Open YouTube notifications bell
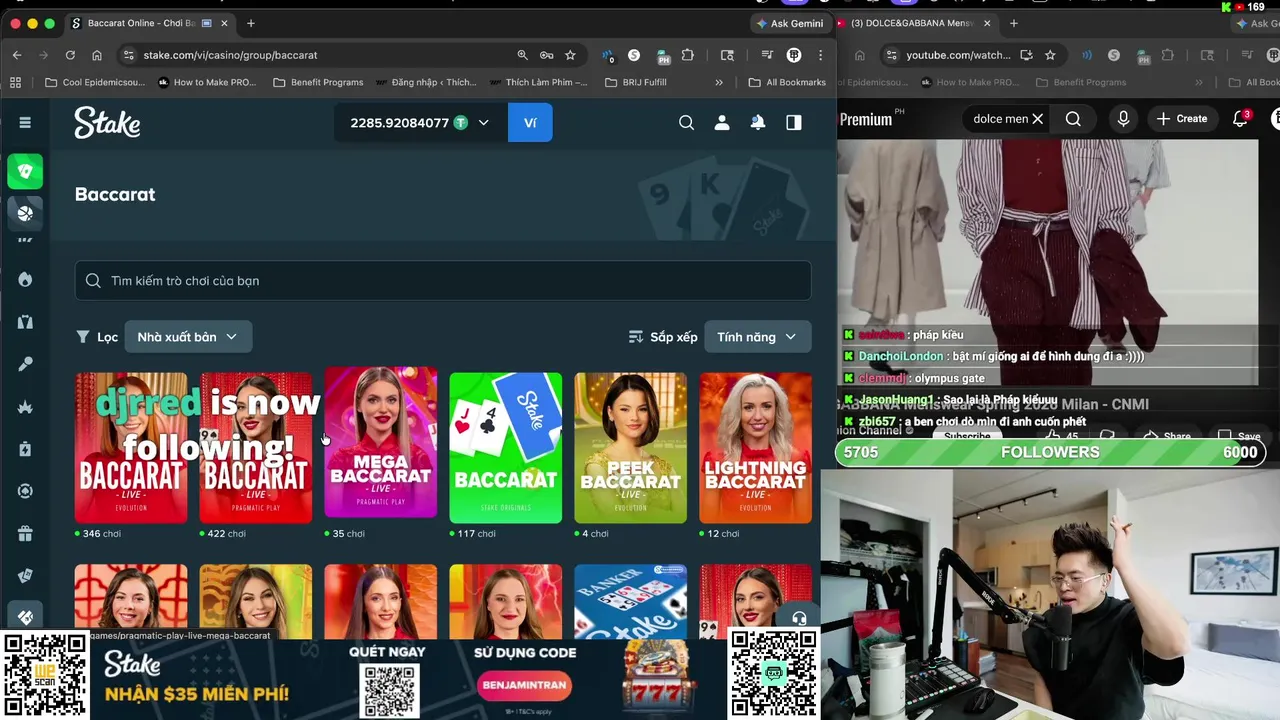The image size is (1280, 720). (x=1240, y=119)
